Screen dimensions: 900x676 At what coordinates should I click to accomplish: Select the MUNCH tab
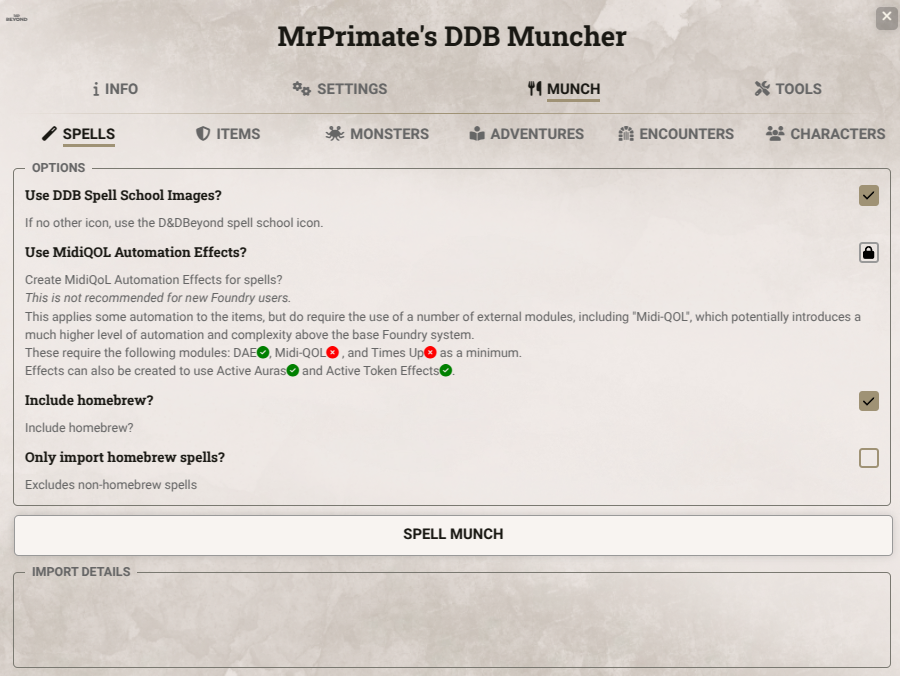564,89
